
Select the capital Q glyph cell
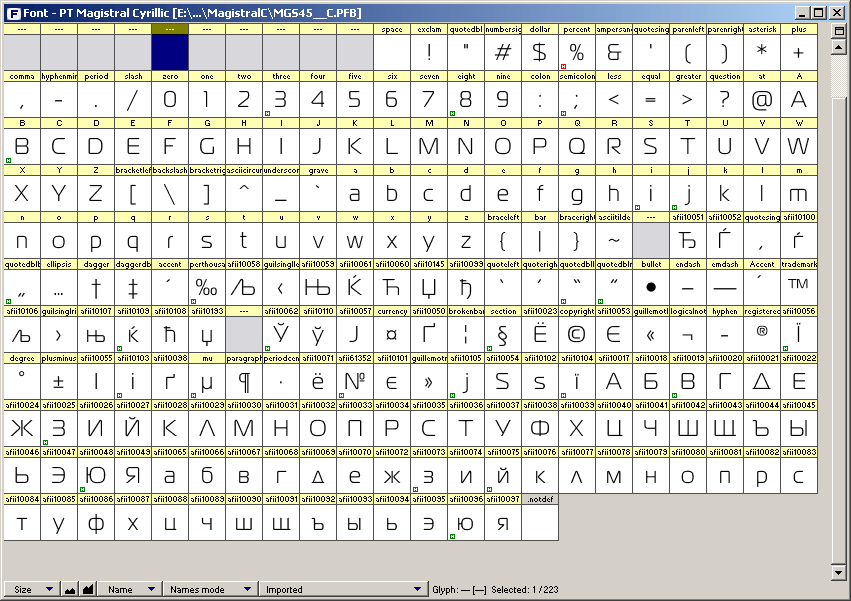click(x=577, y=146)
